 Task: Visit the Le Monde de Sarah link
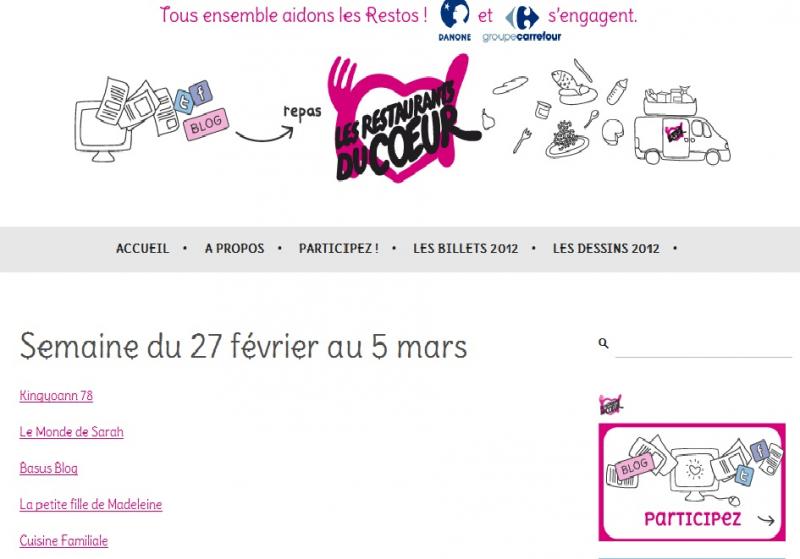(71, 431)
